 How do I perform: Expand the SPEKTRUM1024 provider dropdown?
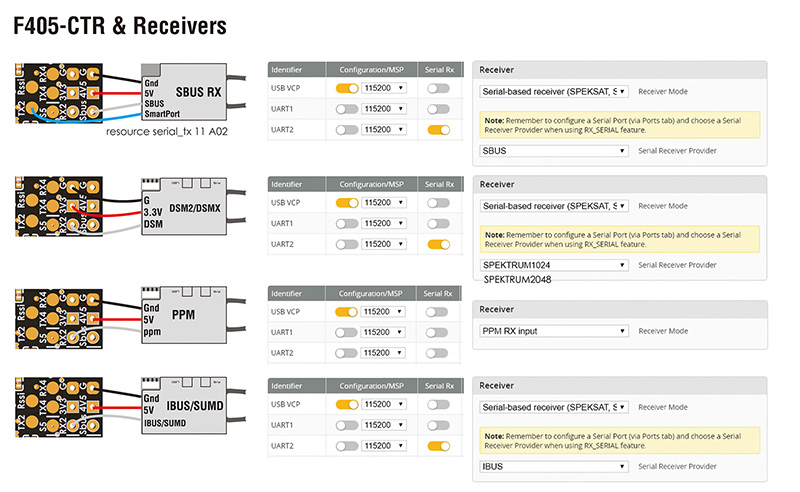pyautogui.click(x=553, y=265)
